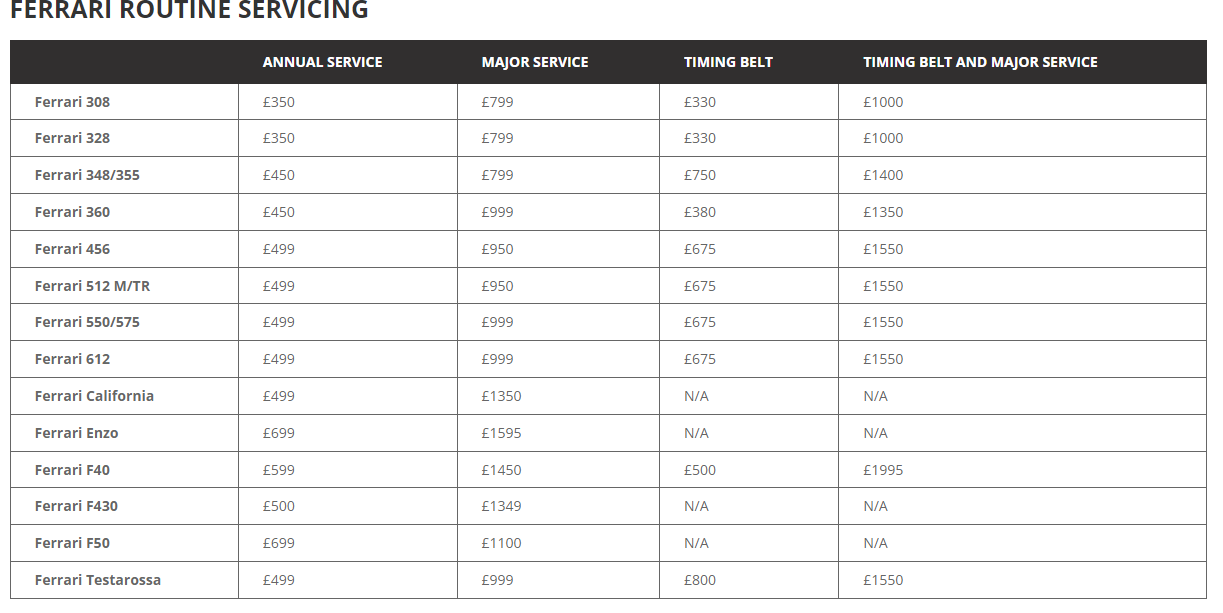Click the Ferrari Routine Servicing heading
Image resolution: width=1223 pixels, height=613 pixels.
pyautogui.click(x=189, y=11)
